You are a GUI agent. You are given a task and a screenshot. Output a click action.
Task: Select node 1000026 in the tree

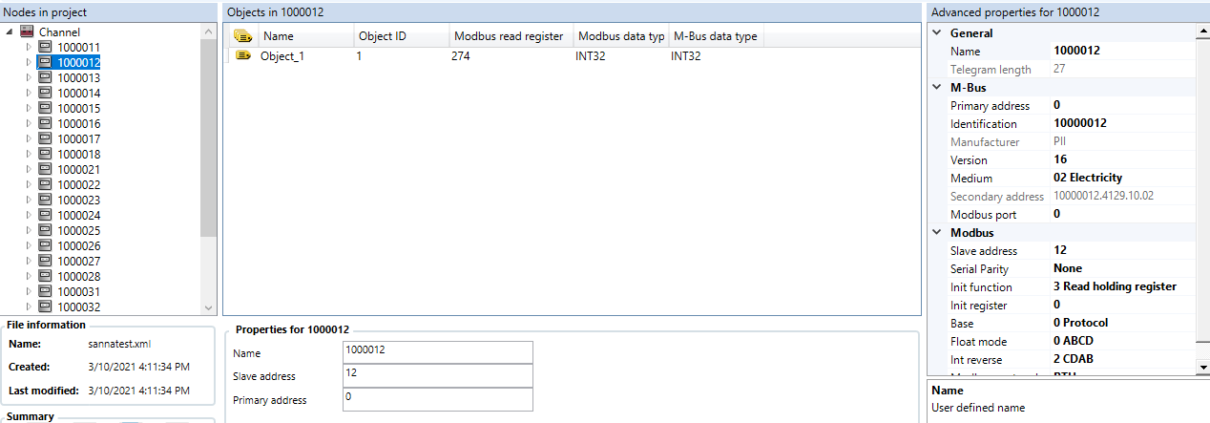point(78,246)
